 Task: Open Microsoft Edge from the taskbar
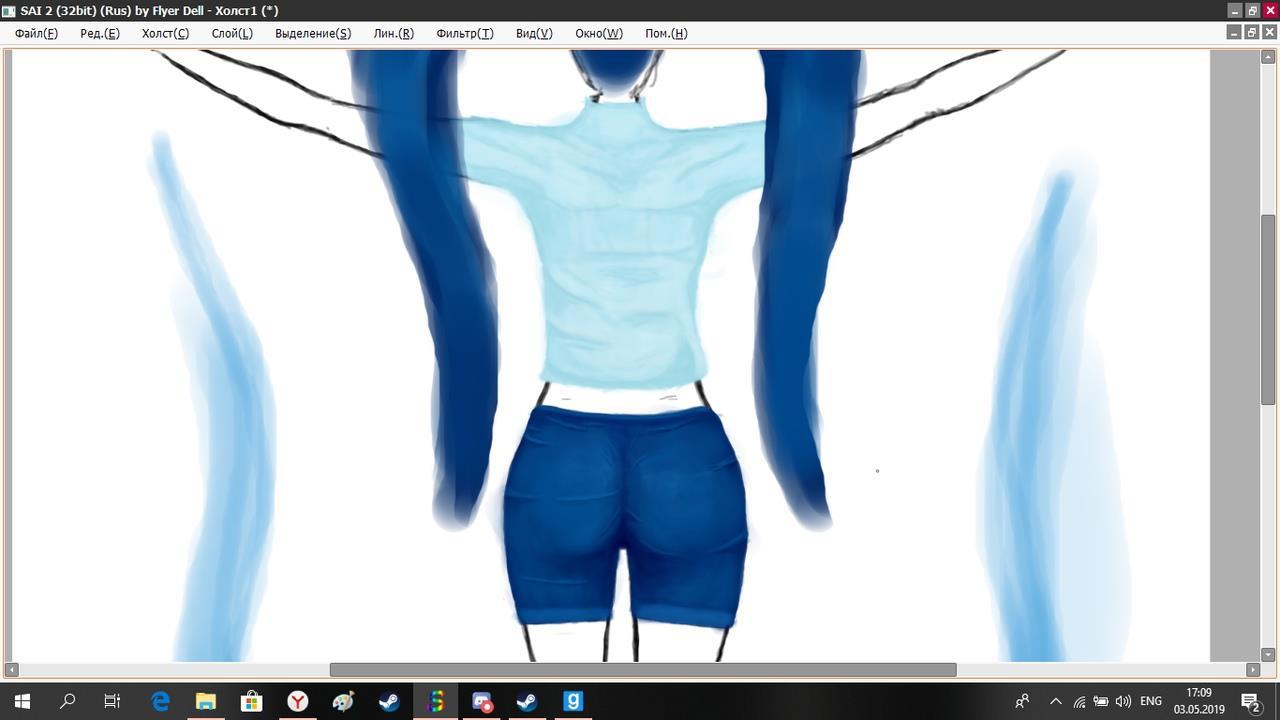tap(160, 701)
